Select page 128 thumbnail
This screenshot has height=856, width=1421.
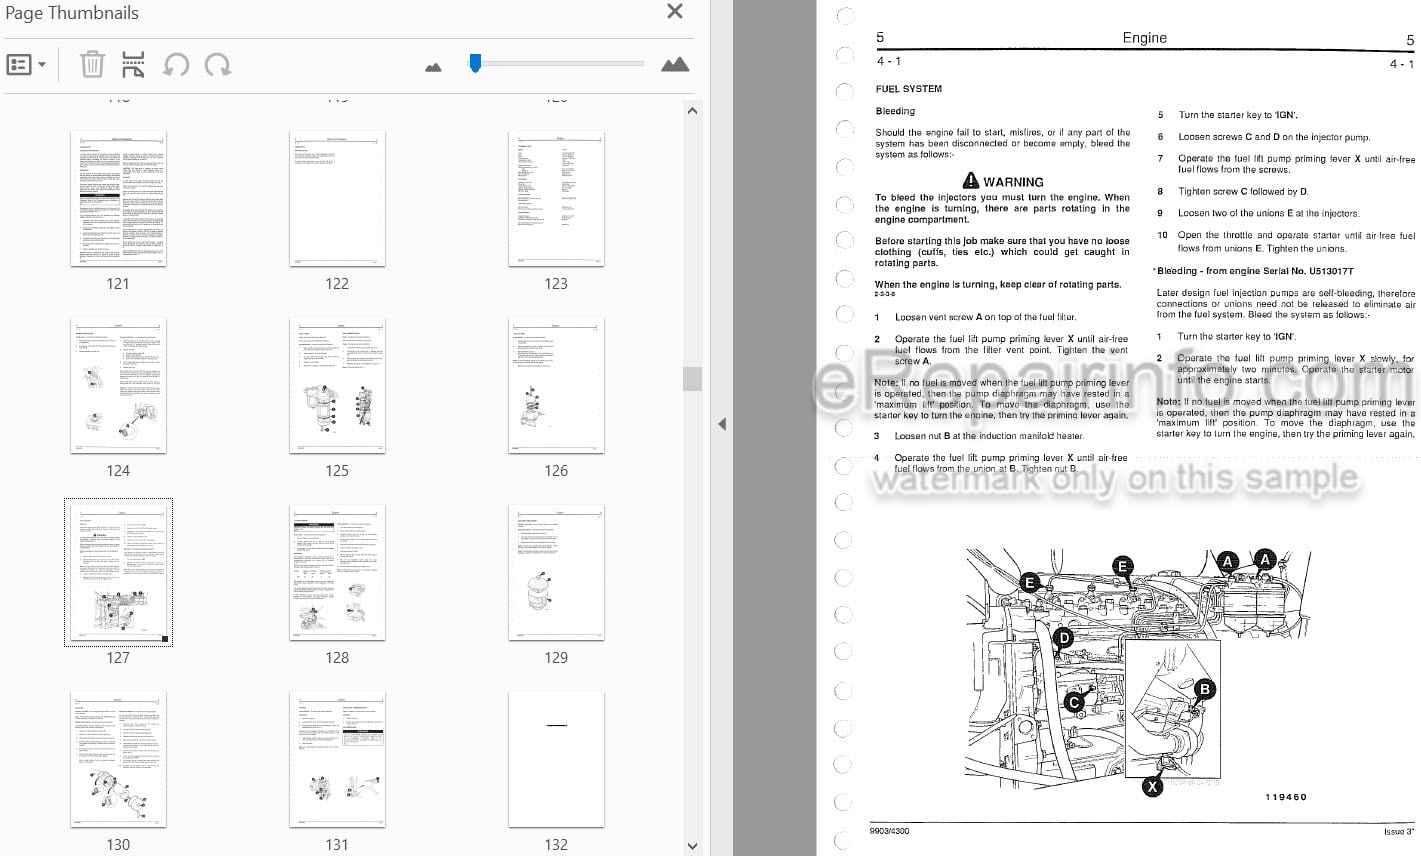[337, 573]
